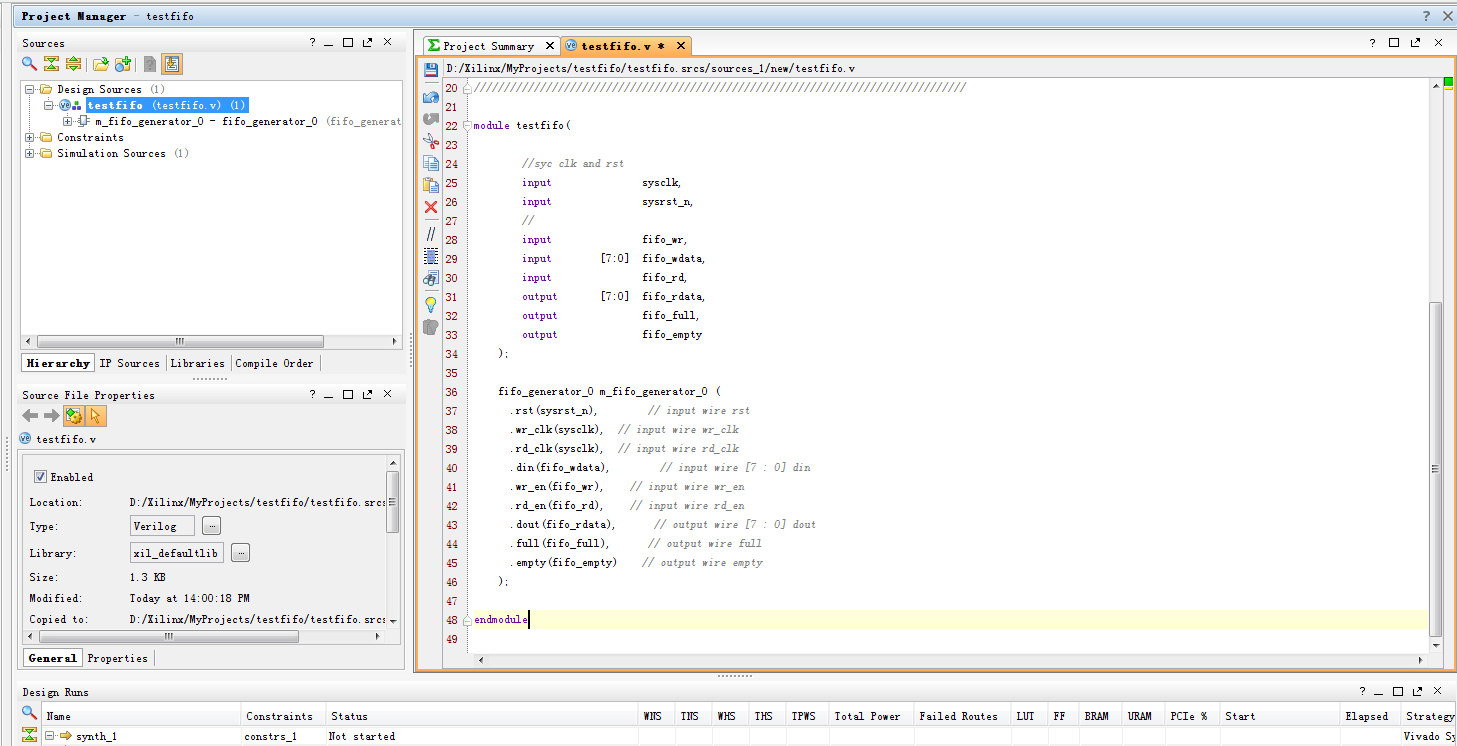Click the Find binoculars icon in editor

click(x=431, y=278)
